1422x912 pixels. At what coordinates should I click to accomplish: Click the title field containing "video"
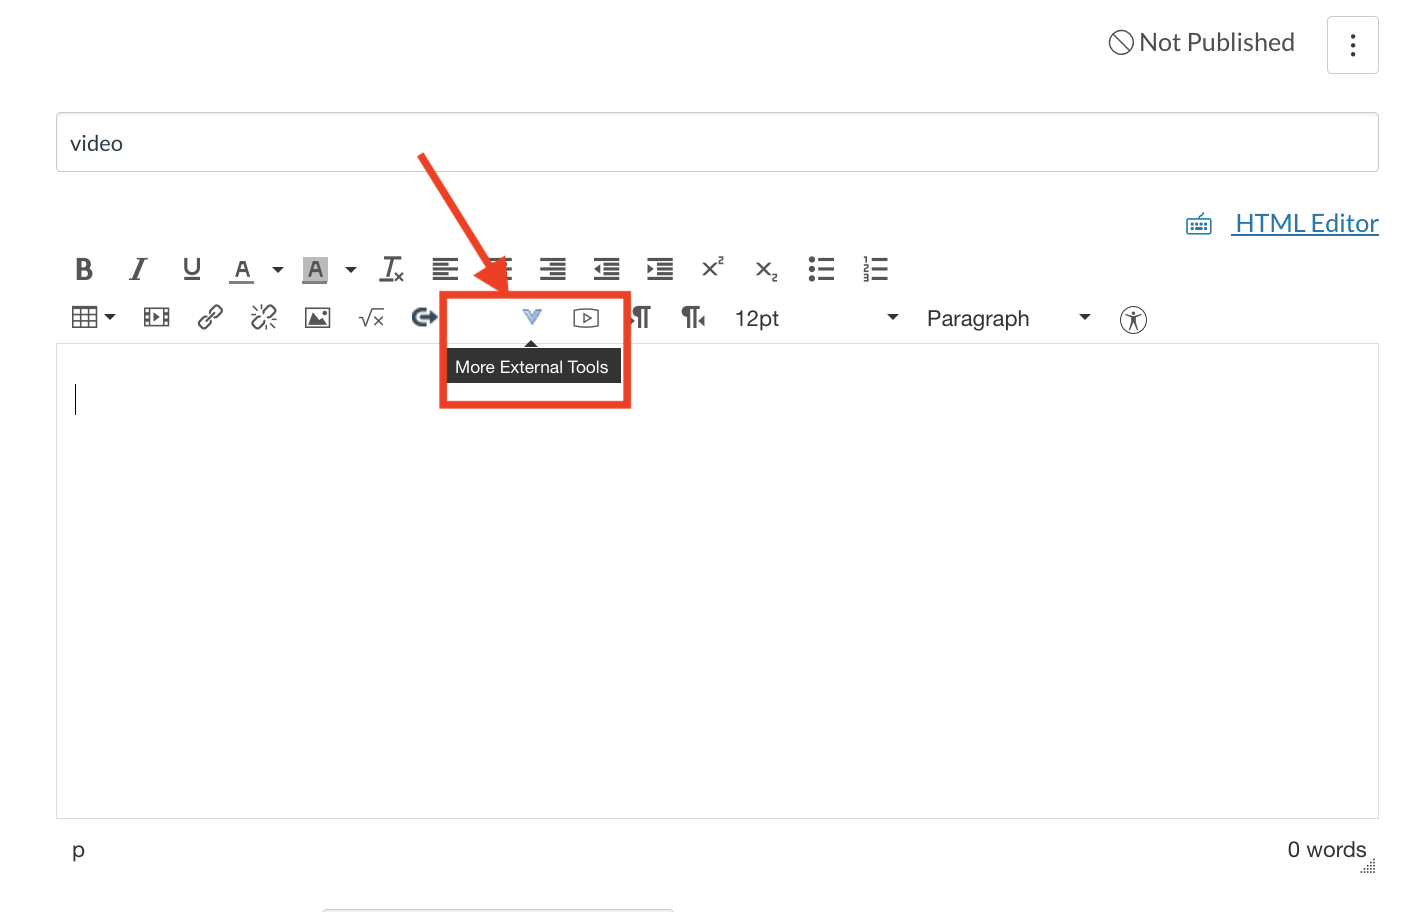pos(716,143)
